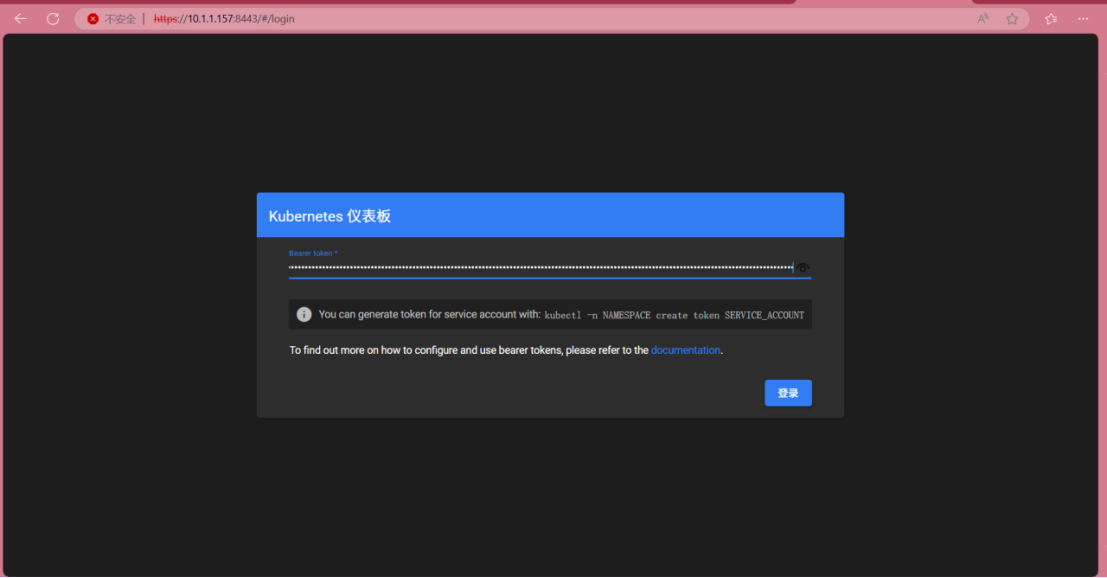This screenshot has width=1107, height=578.
Task: Add the page to favorites with the star icon
Action: click(x=1012, y=19)
